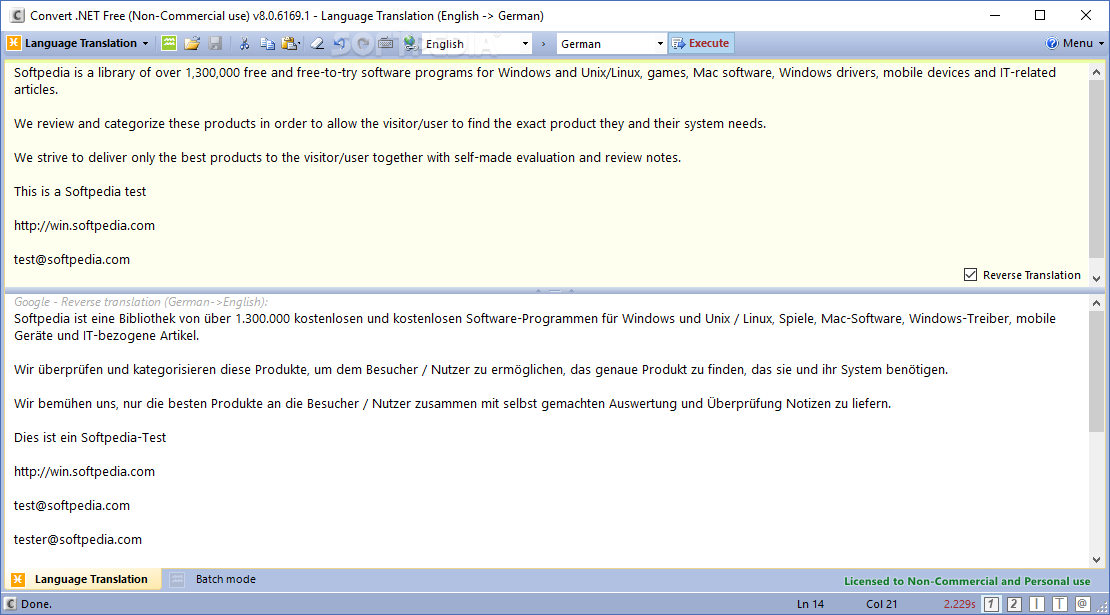Click the 'Done.' status message

click(36, 604)
